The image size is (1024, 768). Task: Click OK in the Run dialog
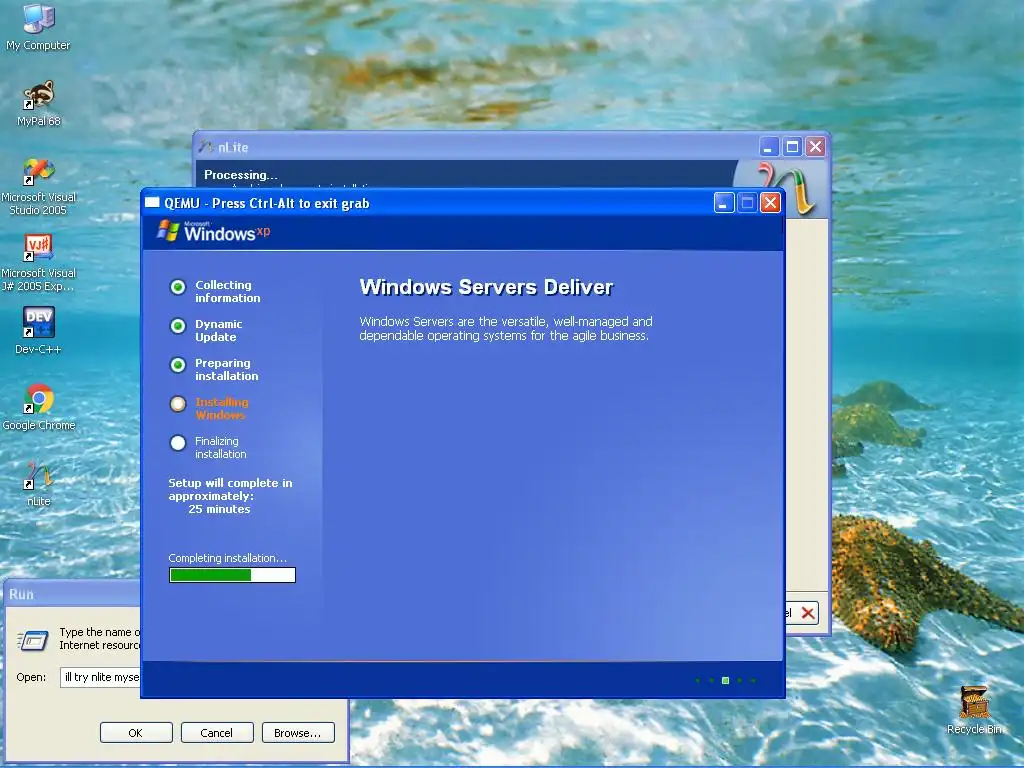(x=136, y=733)
